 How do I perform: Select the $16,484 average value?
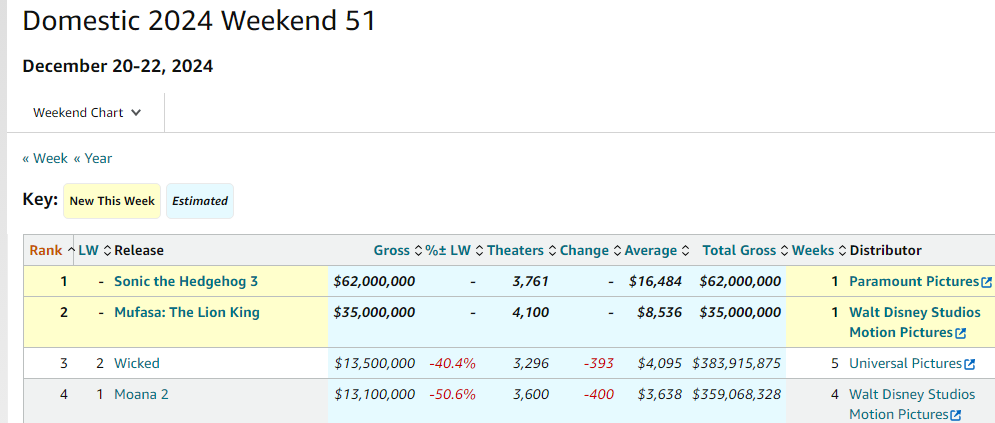(656, 282)
